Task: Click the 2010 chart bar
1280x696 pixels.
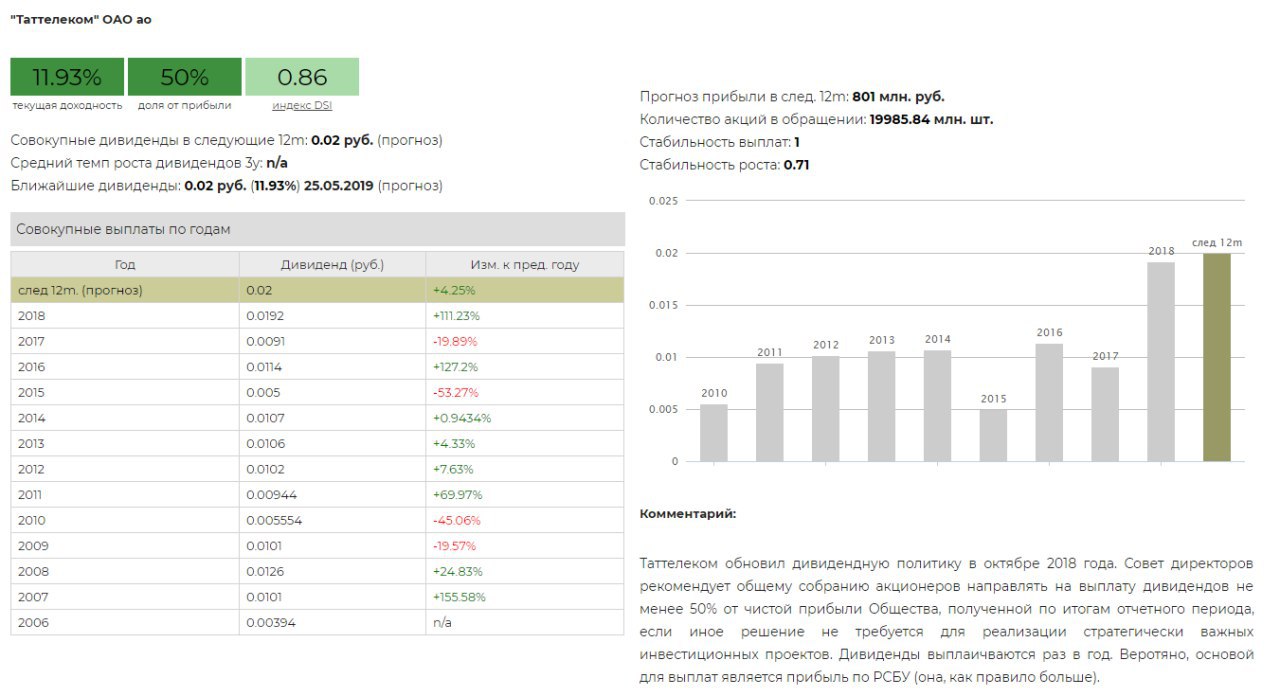Action: (714, 433)
